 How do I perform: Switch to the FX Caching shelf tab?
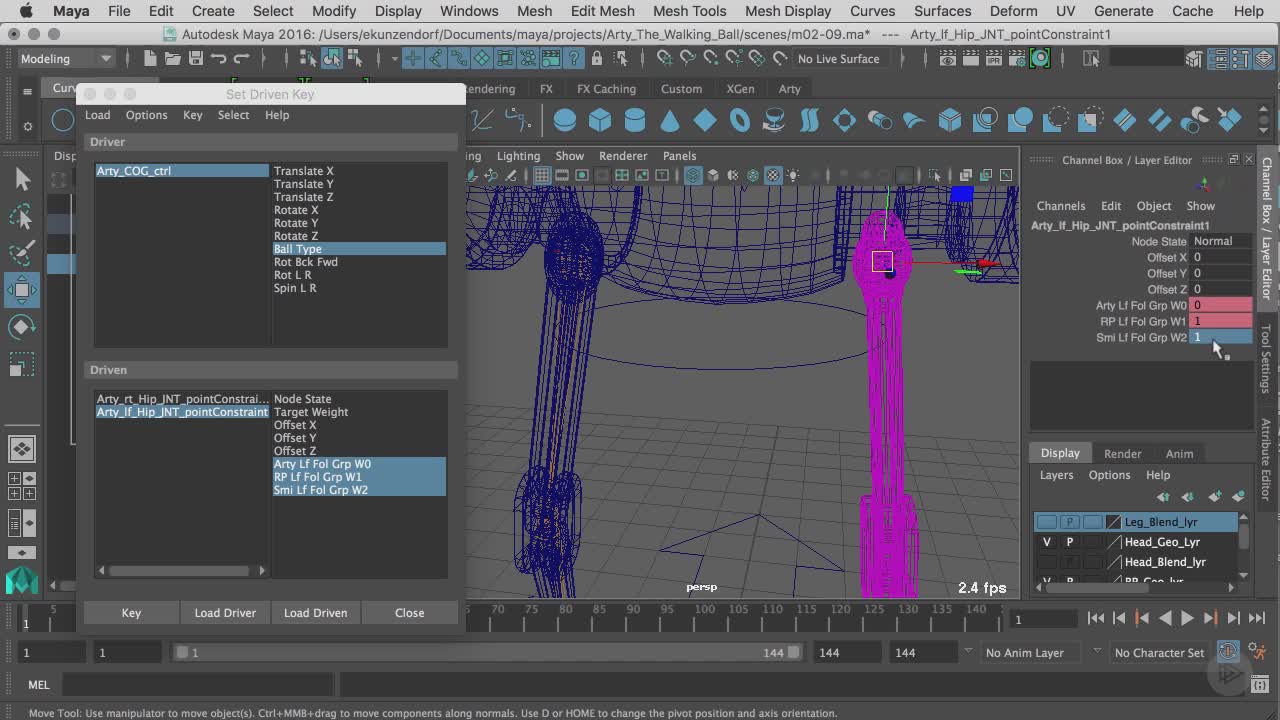point(606,89)
